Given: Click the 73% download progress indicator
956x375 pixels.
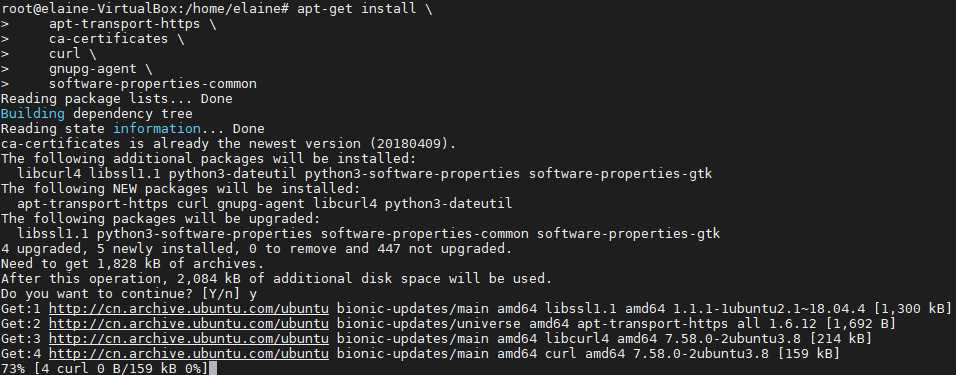Looking at the screenshot, I should pos(12,368).
